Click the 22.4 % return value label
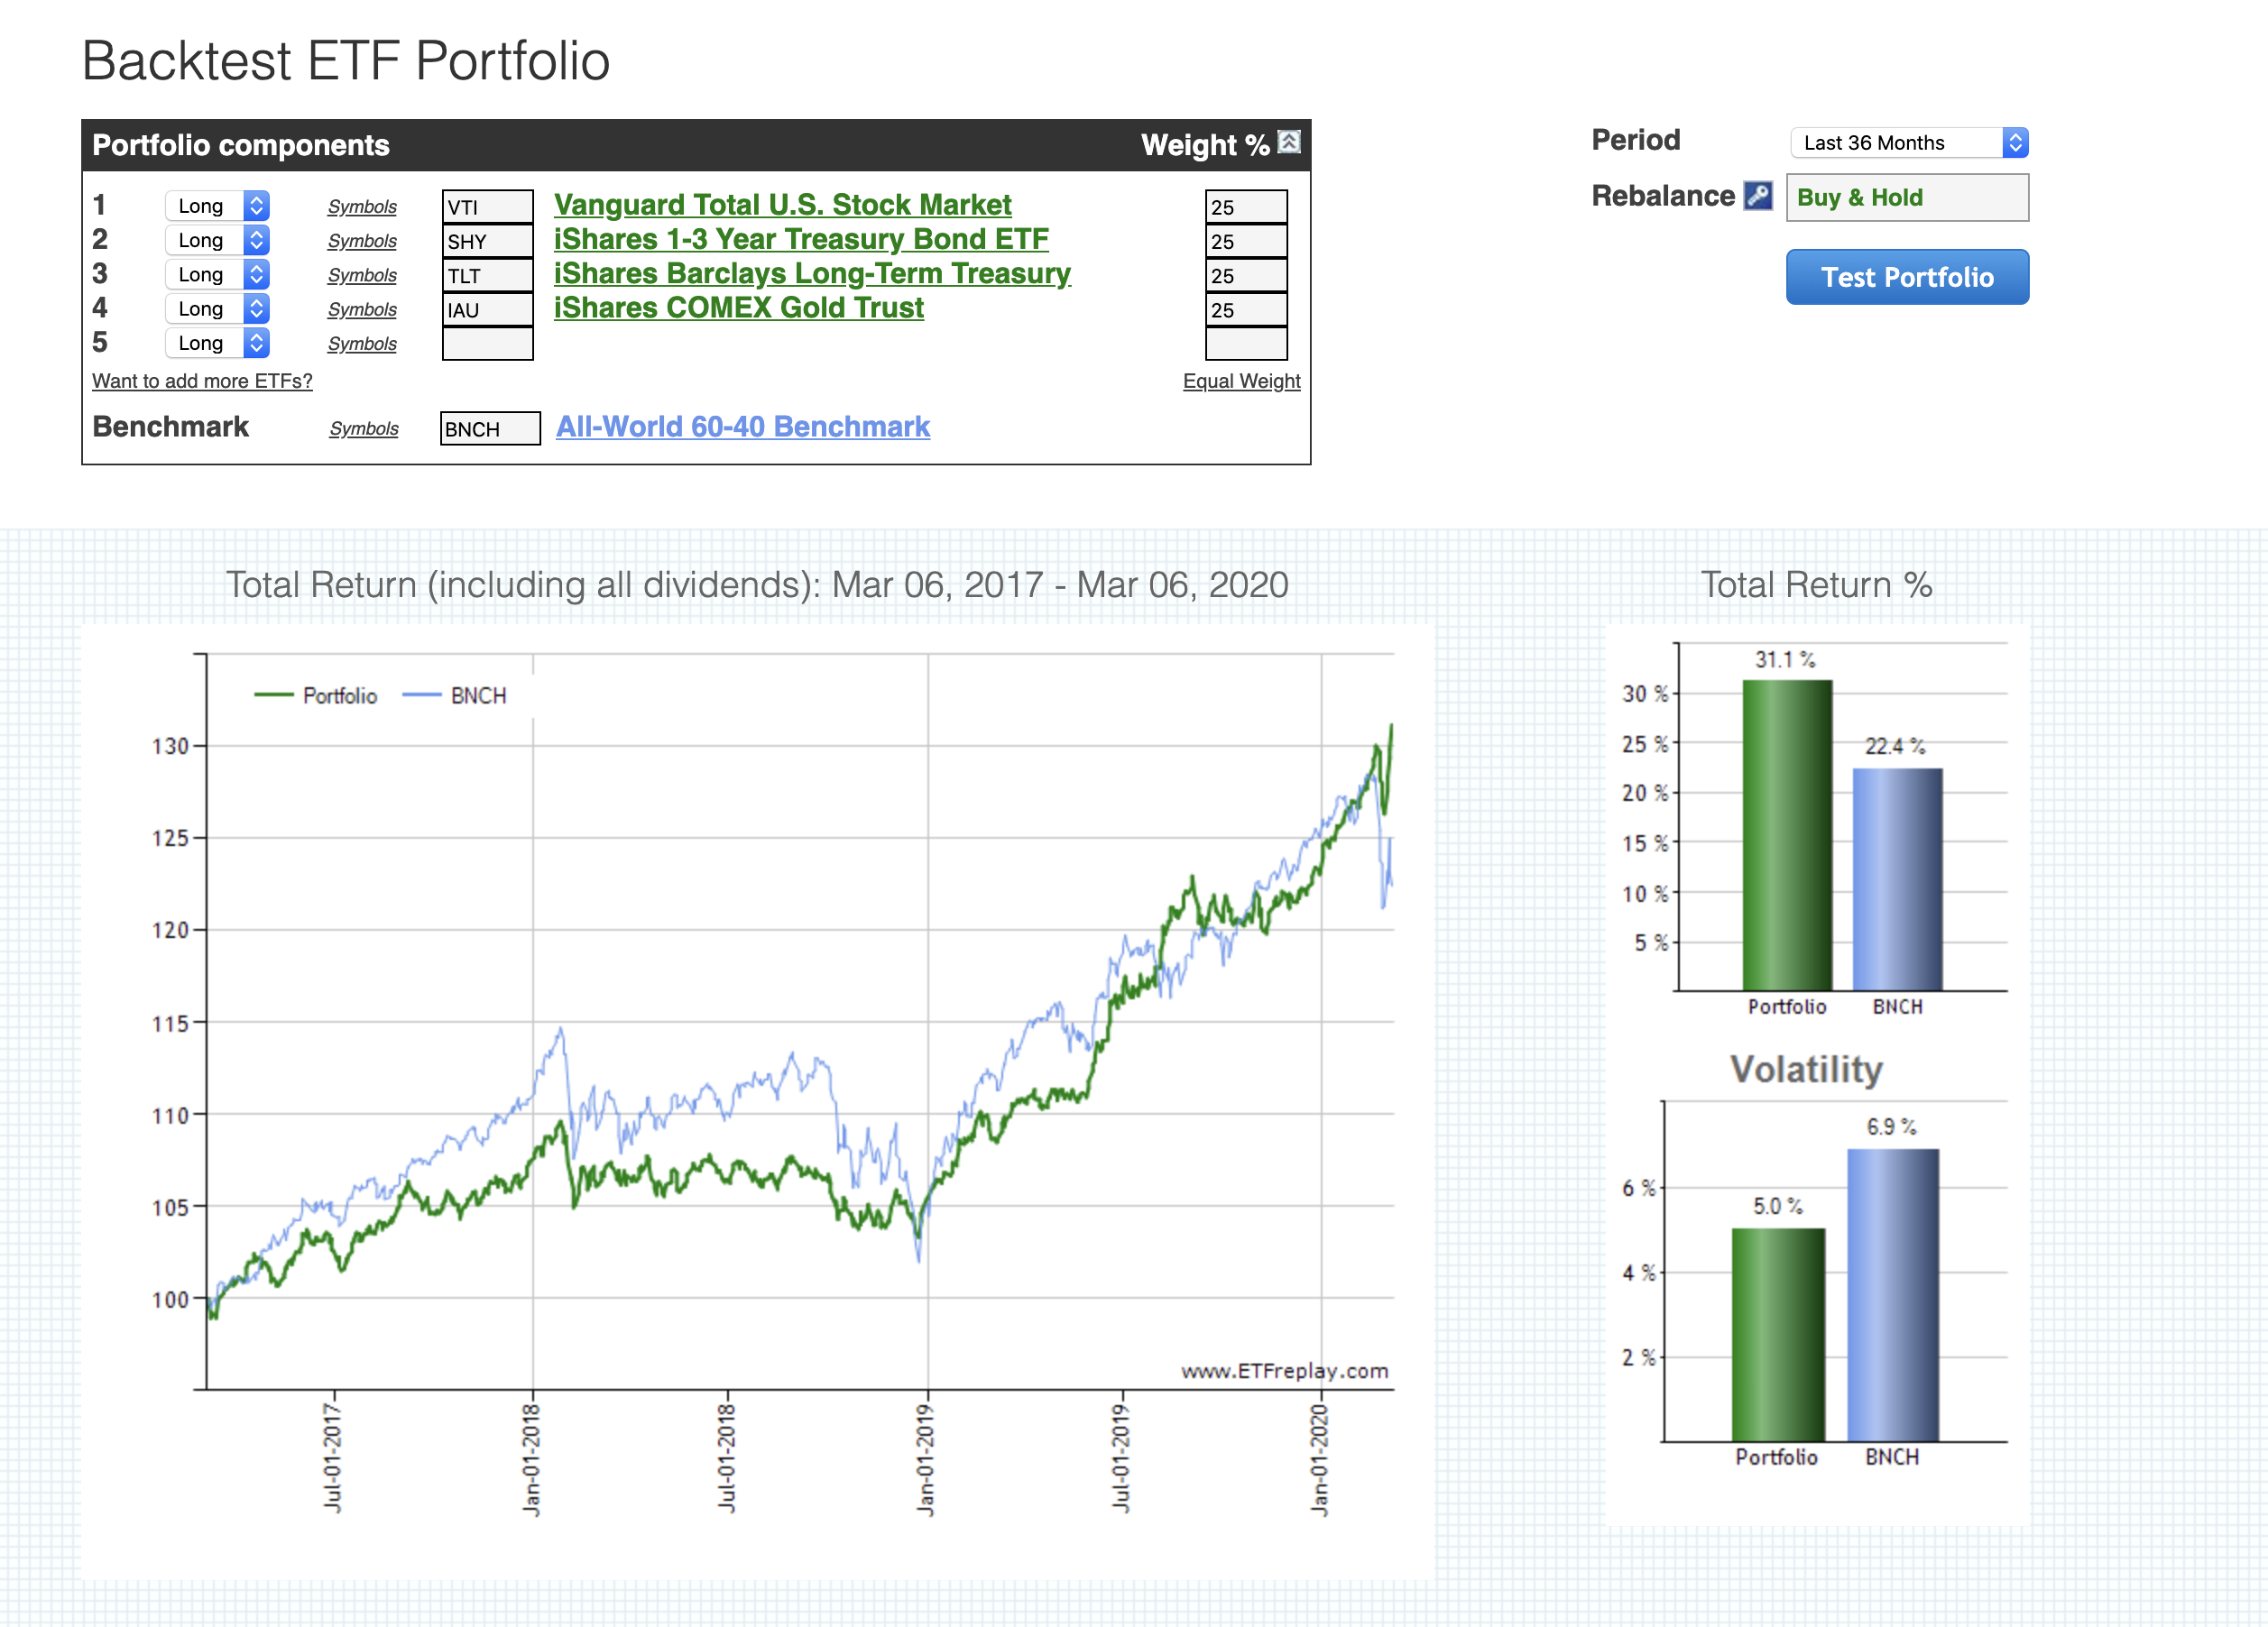This screenshot has width=2268, height=1627. pyautogui.click(x=1895, y=747)
